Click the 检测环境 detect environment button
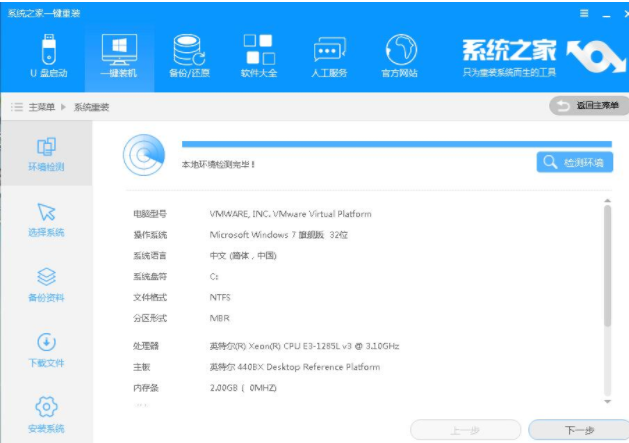 click(x=574, y=162)
